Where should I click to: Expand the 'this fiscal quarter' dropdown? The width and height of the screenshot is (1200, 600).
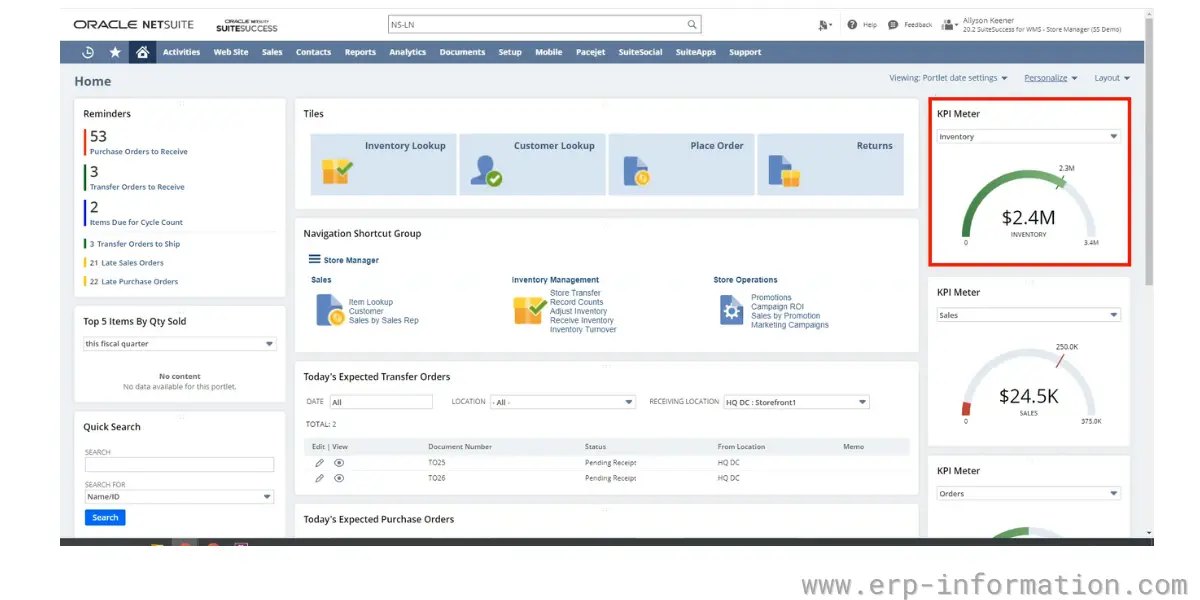(x=179, y=344)
